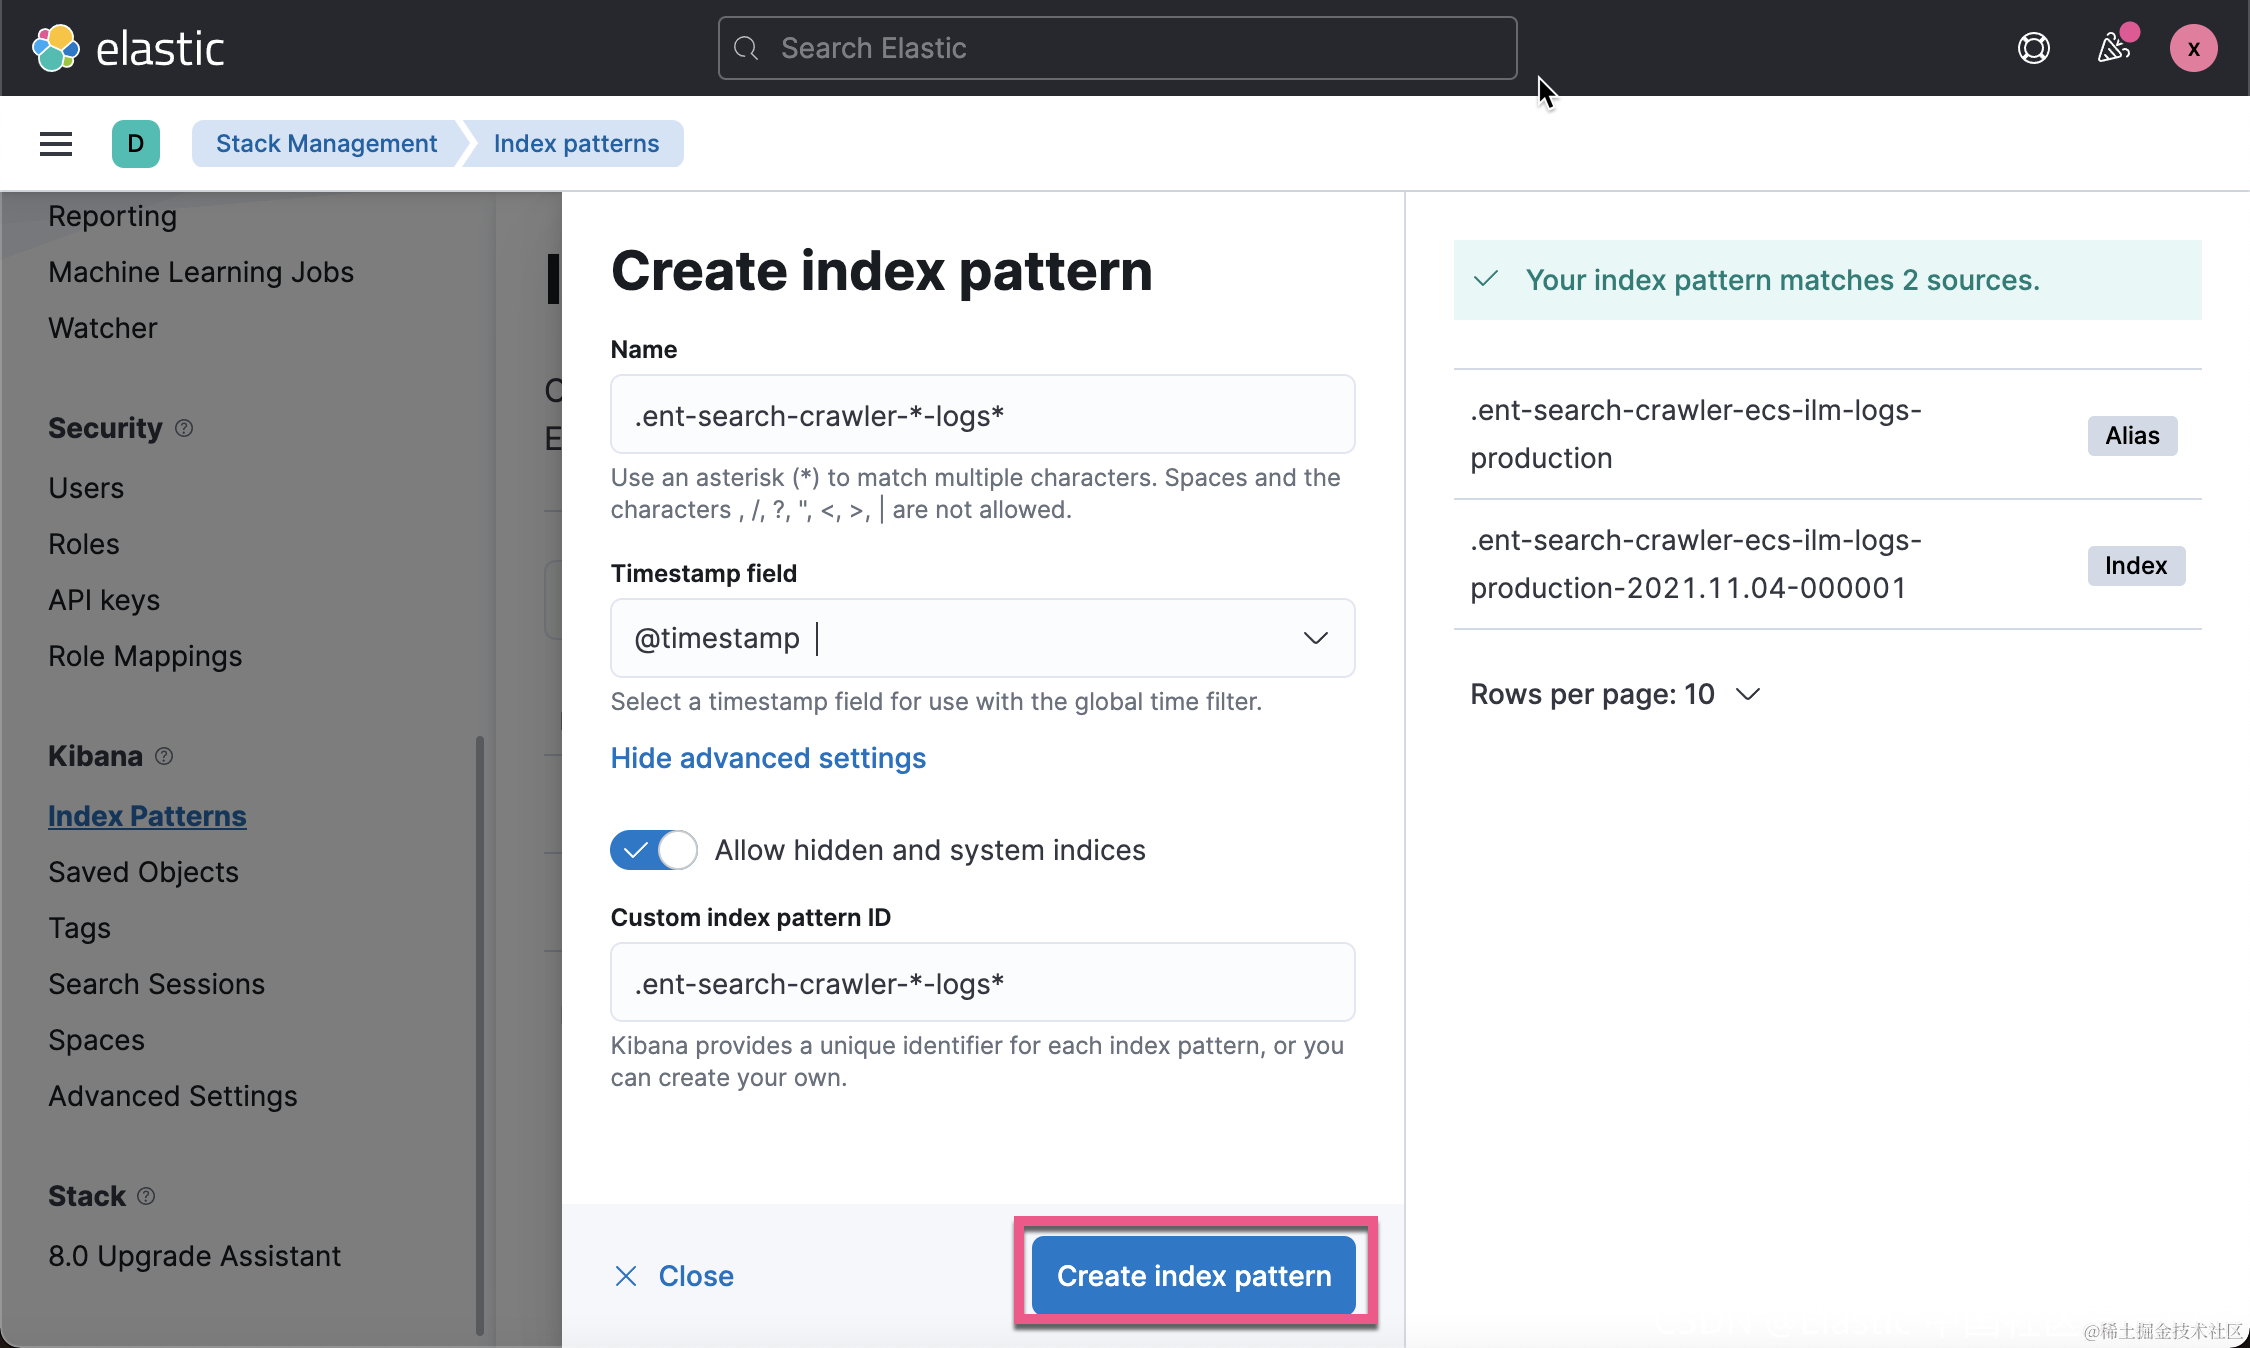Click Stack Management breadcrumb
2250x1348 pixels.
[326, 144]
